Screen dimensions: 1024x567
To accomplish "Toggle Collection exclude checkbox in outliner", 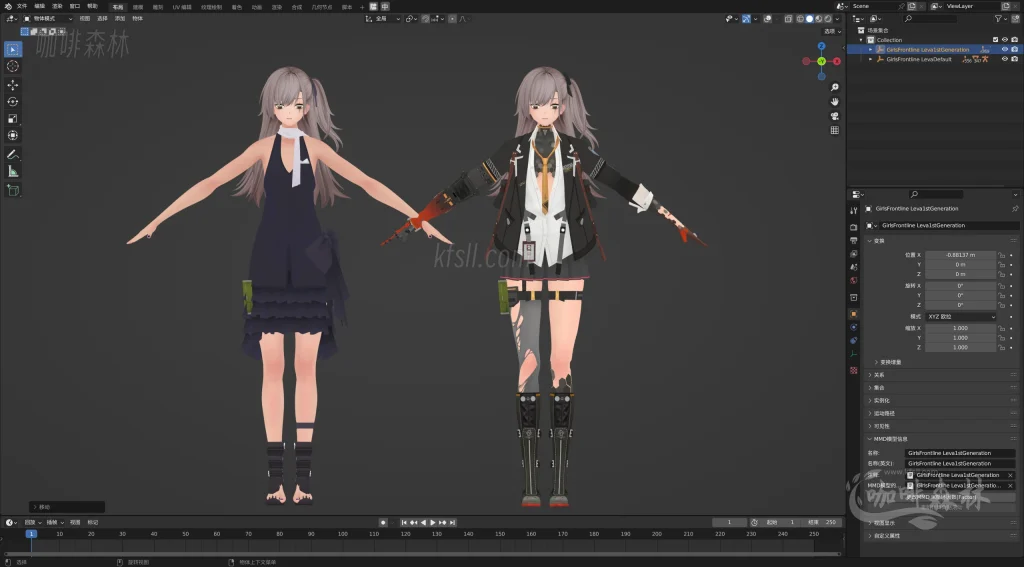I will pyautogui.click(x=995, y=40).
